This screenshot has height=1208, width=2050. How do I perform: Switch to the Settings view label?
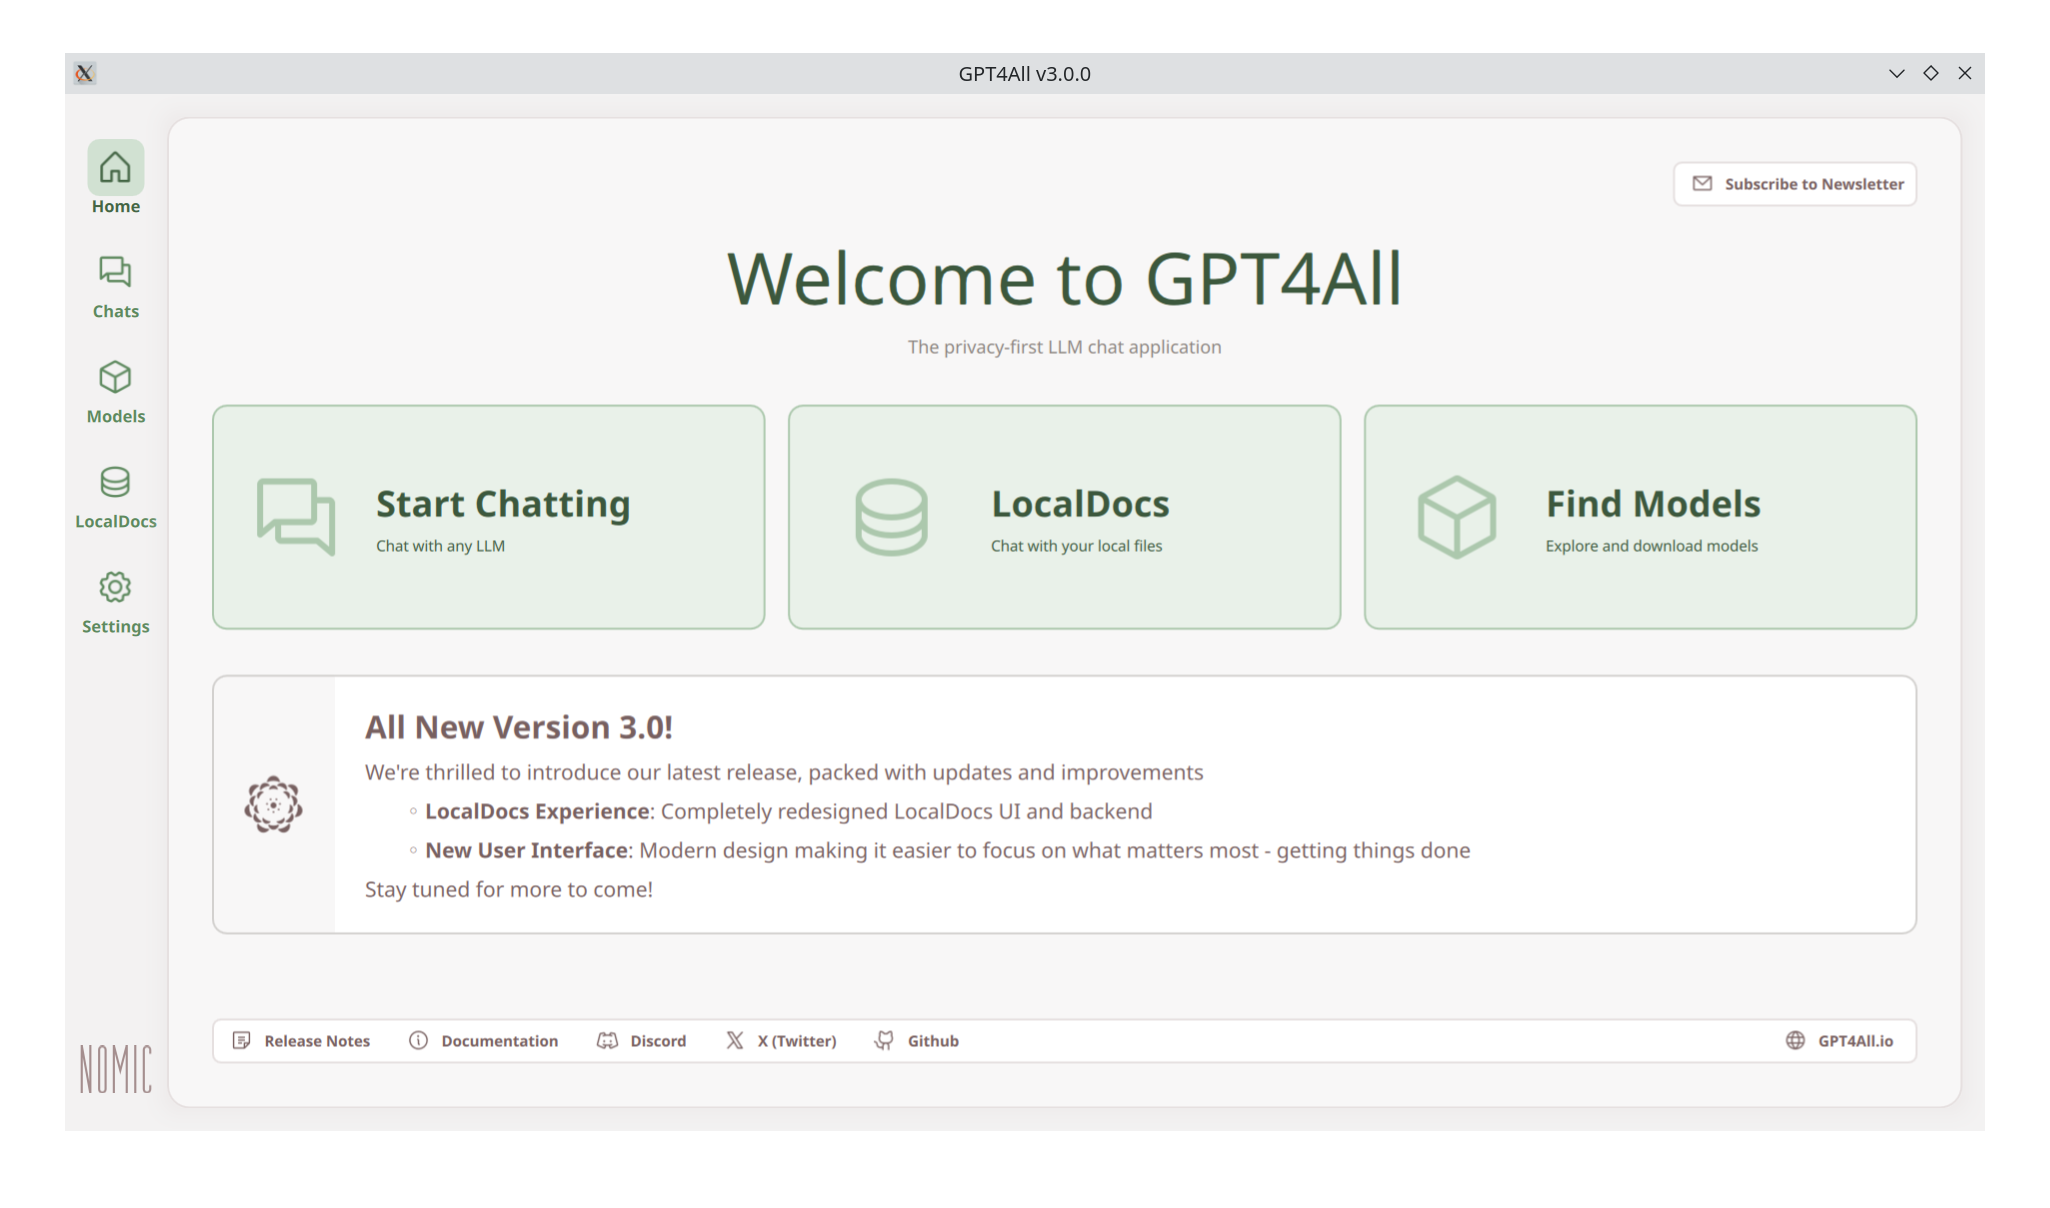coord(116,626)
